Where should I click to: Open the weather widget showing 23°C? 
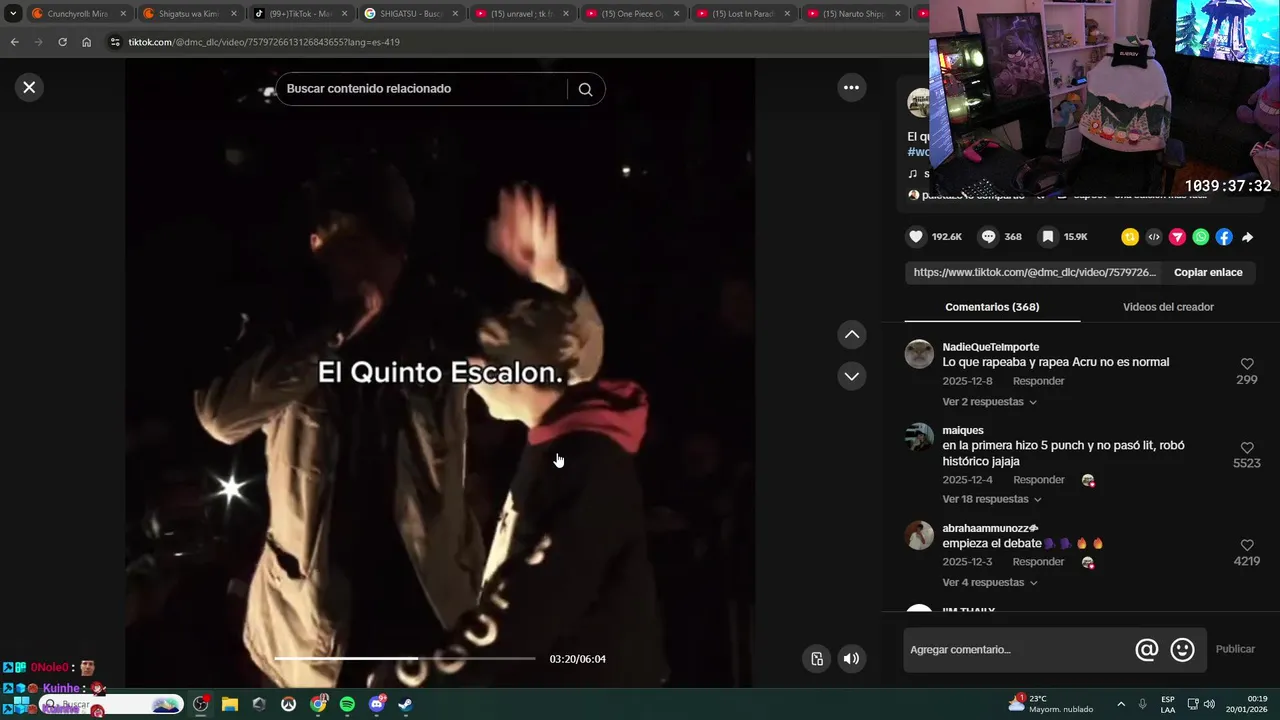click(x=1050, y=704)
